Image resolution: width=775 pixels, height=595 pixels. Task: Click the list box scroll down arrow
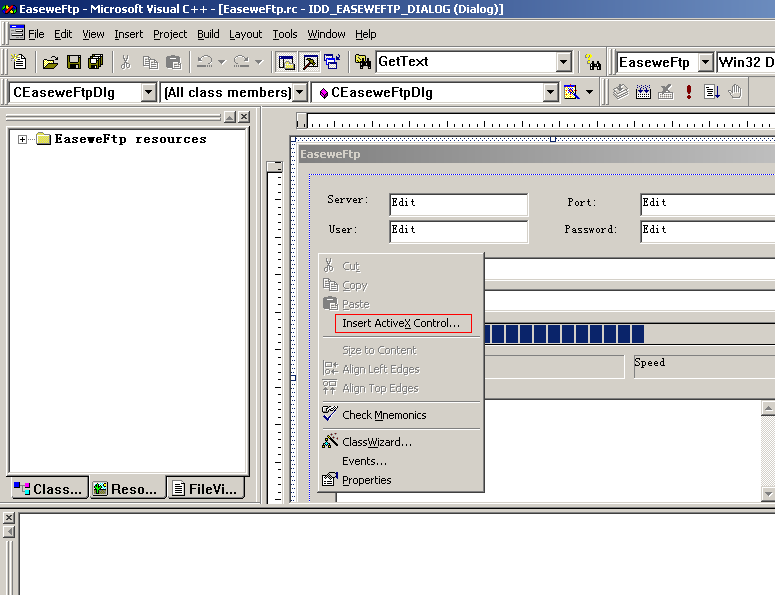(768, 493)
